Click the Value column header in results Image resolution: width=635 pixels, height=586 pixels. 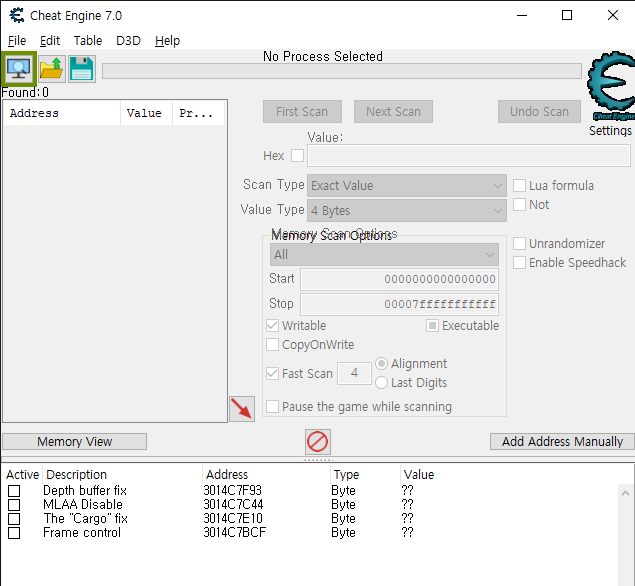[147, 113]
